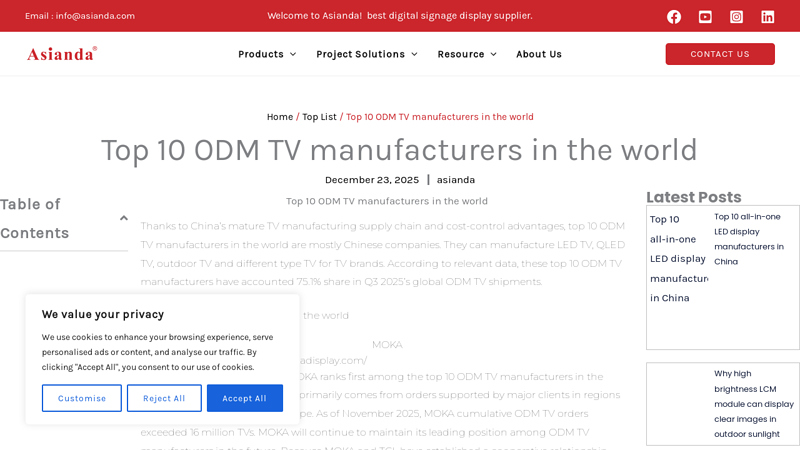The height and width of the screenshot is (450, 800).
Task: Open the Facebook social icon
Action: 673,17
